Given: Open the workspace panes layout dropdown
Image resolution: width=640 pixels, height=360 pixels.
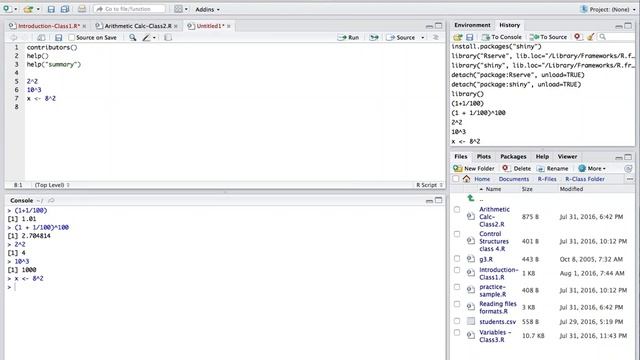Looking at the screenshot, I should (181, 9).
